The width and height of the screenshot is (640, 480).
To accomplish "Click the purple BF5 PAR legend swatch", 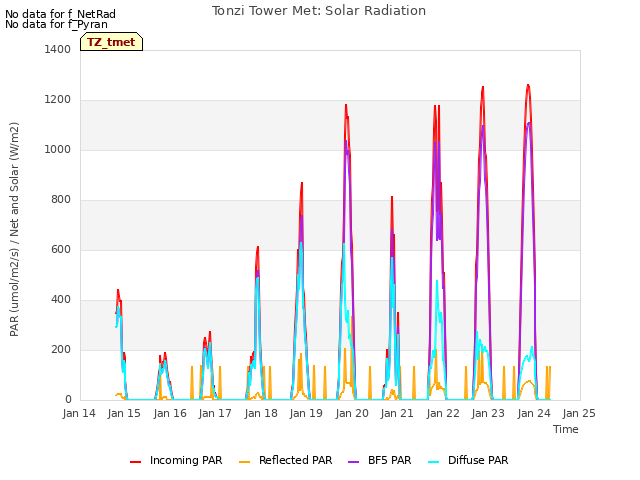I will (353, 462).
